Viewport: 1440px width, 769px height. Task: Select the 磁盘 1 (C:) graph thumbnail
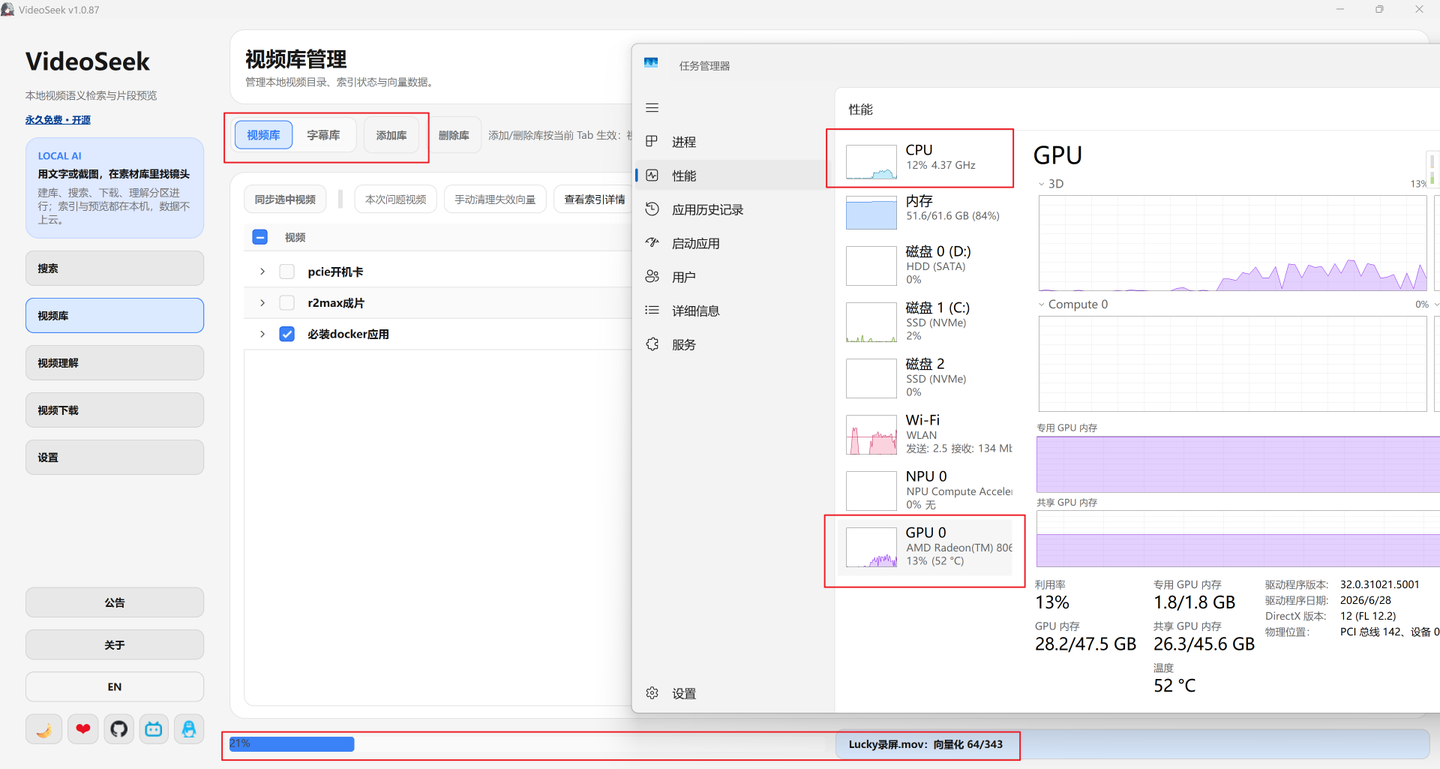tap(871, 323)
